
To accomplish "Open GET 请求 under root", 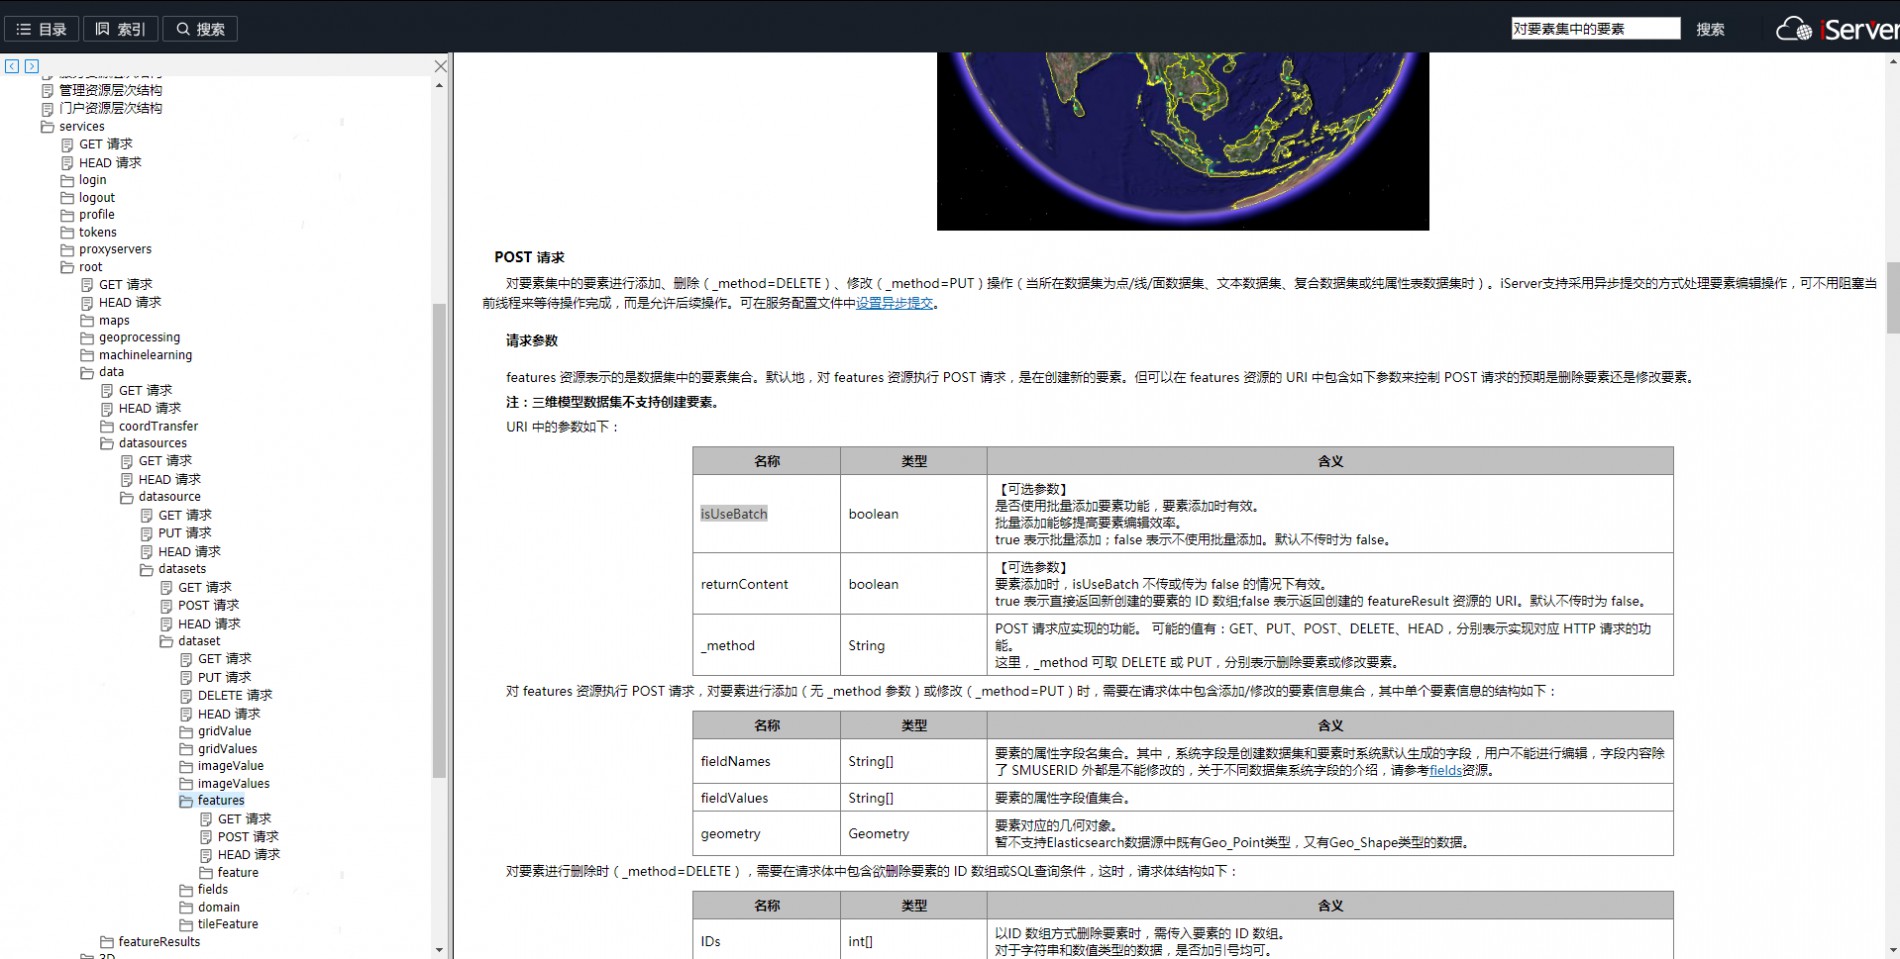I will [x=125, y=285].
